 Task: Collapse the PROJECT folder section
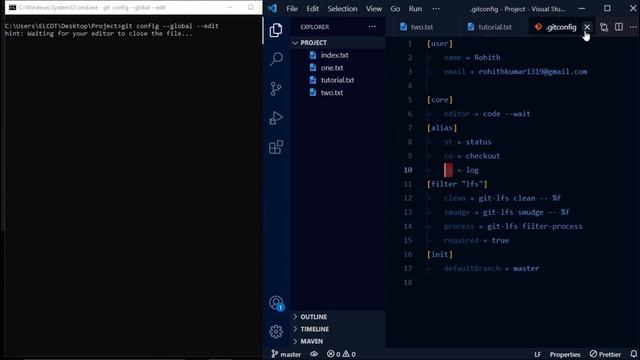tap(313, 42)
